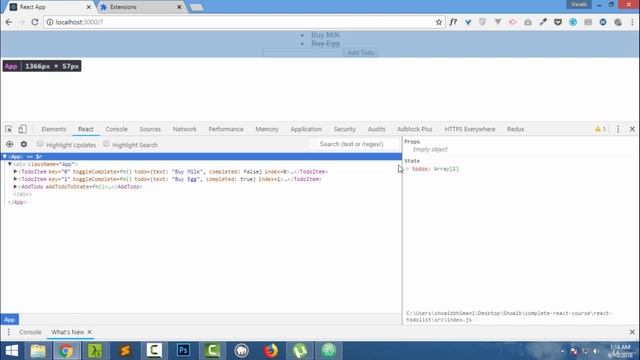Switch to the Redux tab
The width and height of the screenshot is (640, 360).
tap(516, 129)
